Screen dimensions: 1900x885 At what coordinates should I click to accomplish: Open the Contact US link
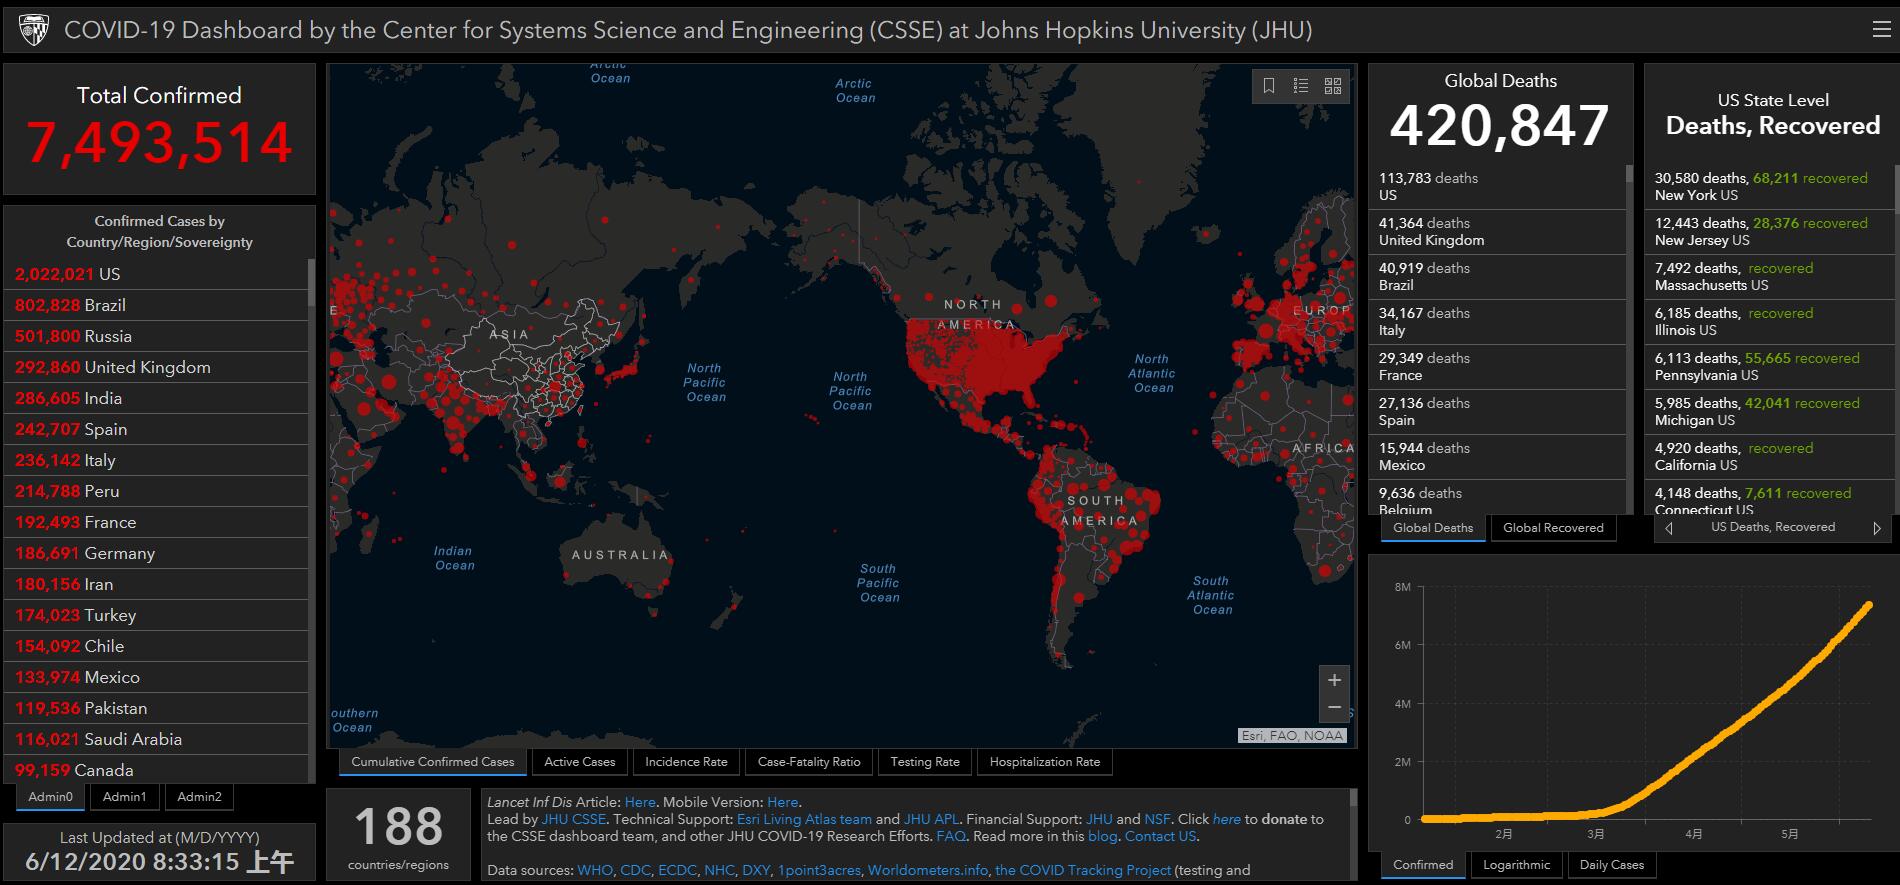[1160, 836]
